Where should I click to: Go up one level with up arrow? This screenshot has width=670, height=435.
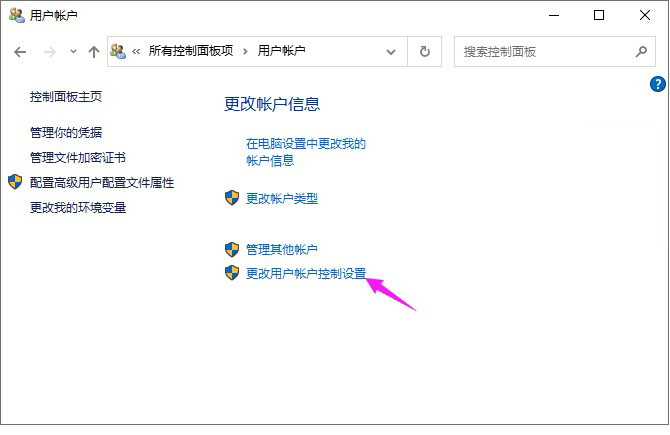(94, 52)
